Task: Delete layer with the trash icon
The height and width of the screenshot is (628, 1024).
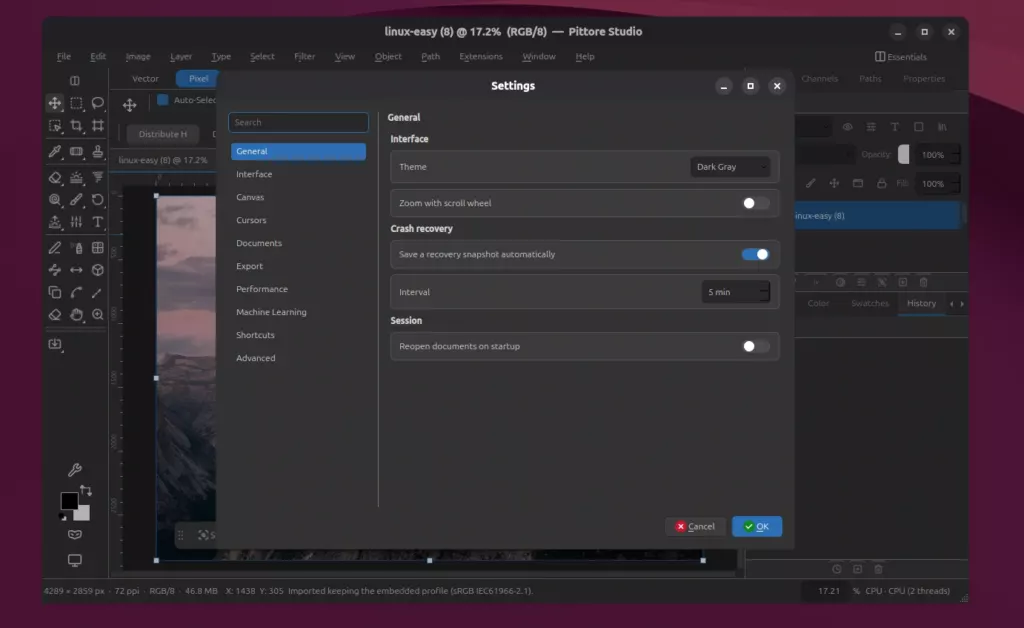Action: (923, 282)
